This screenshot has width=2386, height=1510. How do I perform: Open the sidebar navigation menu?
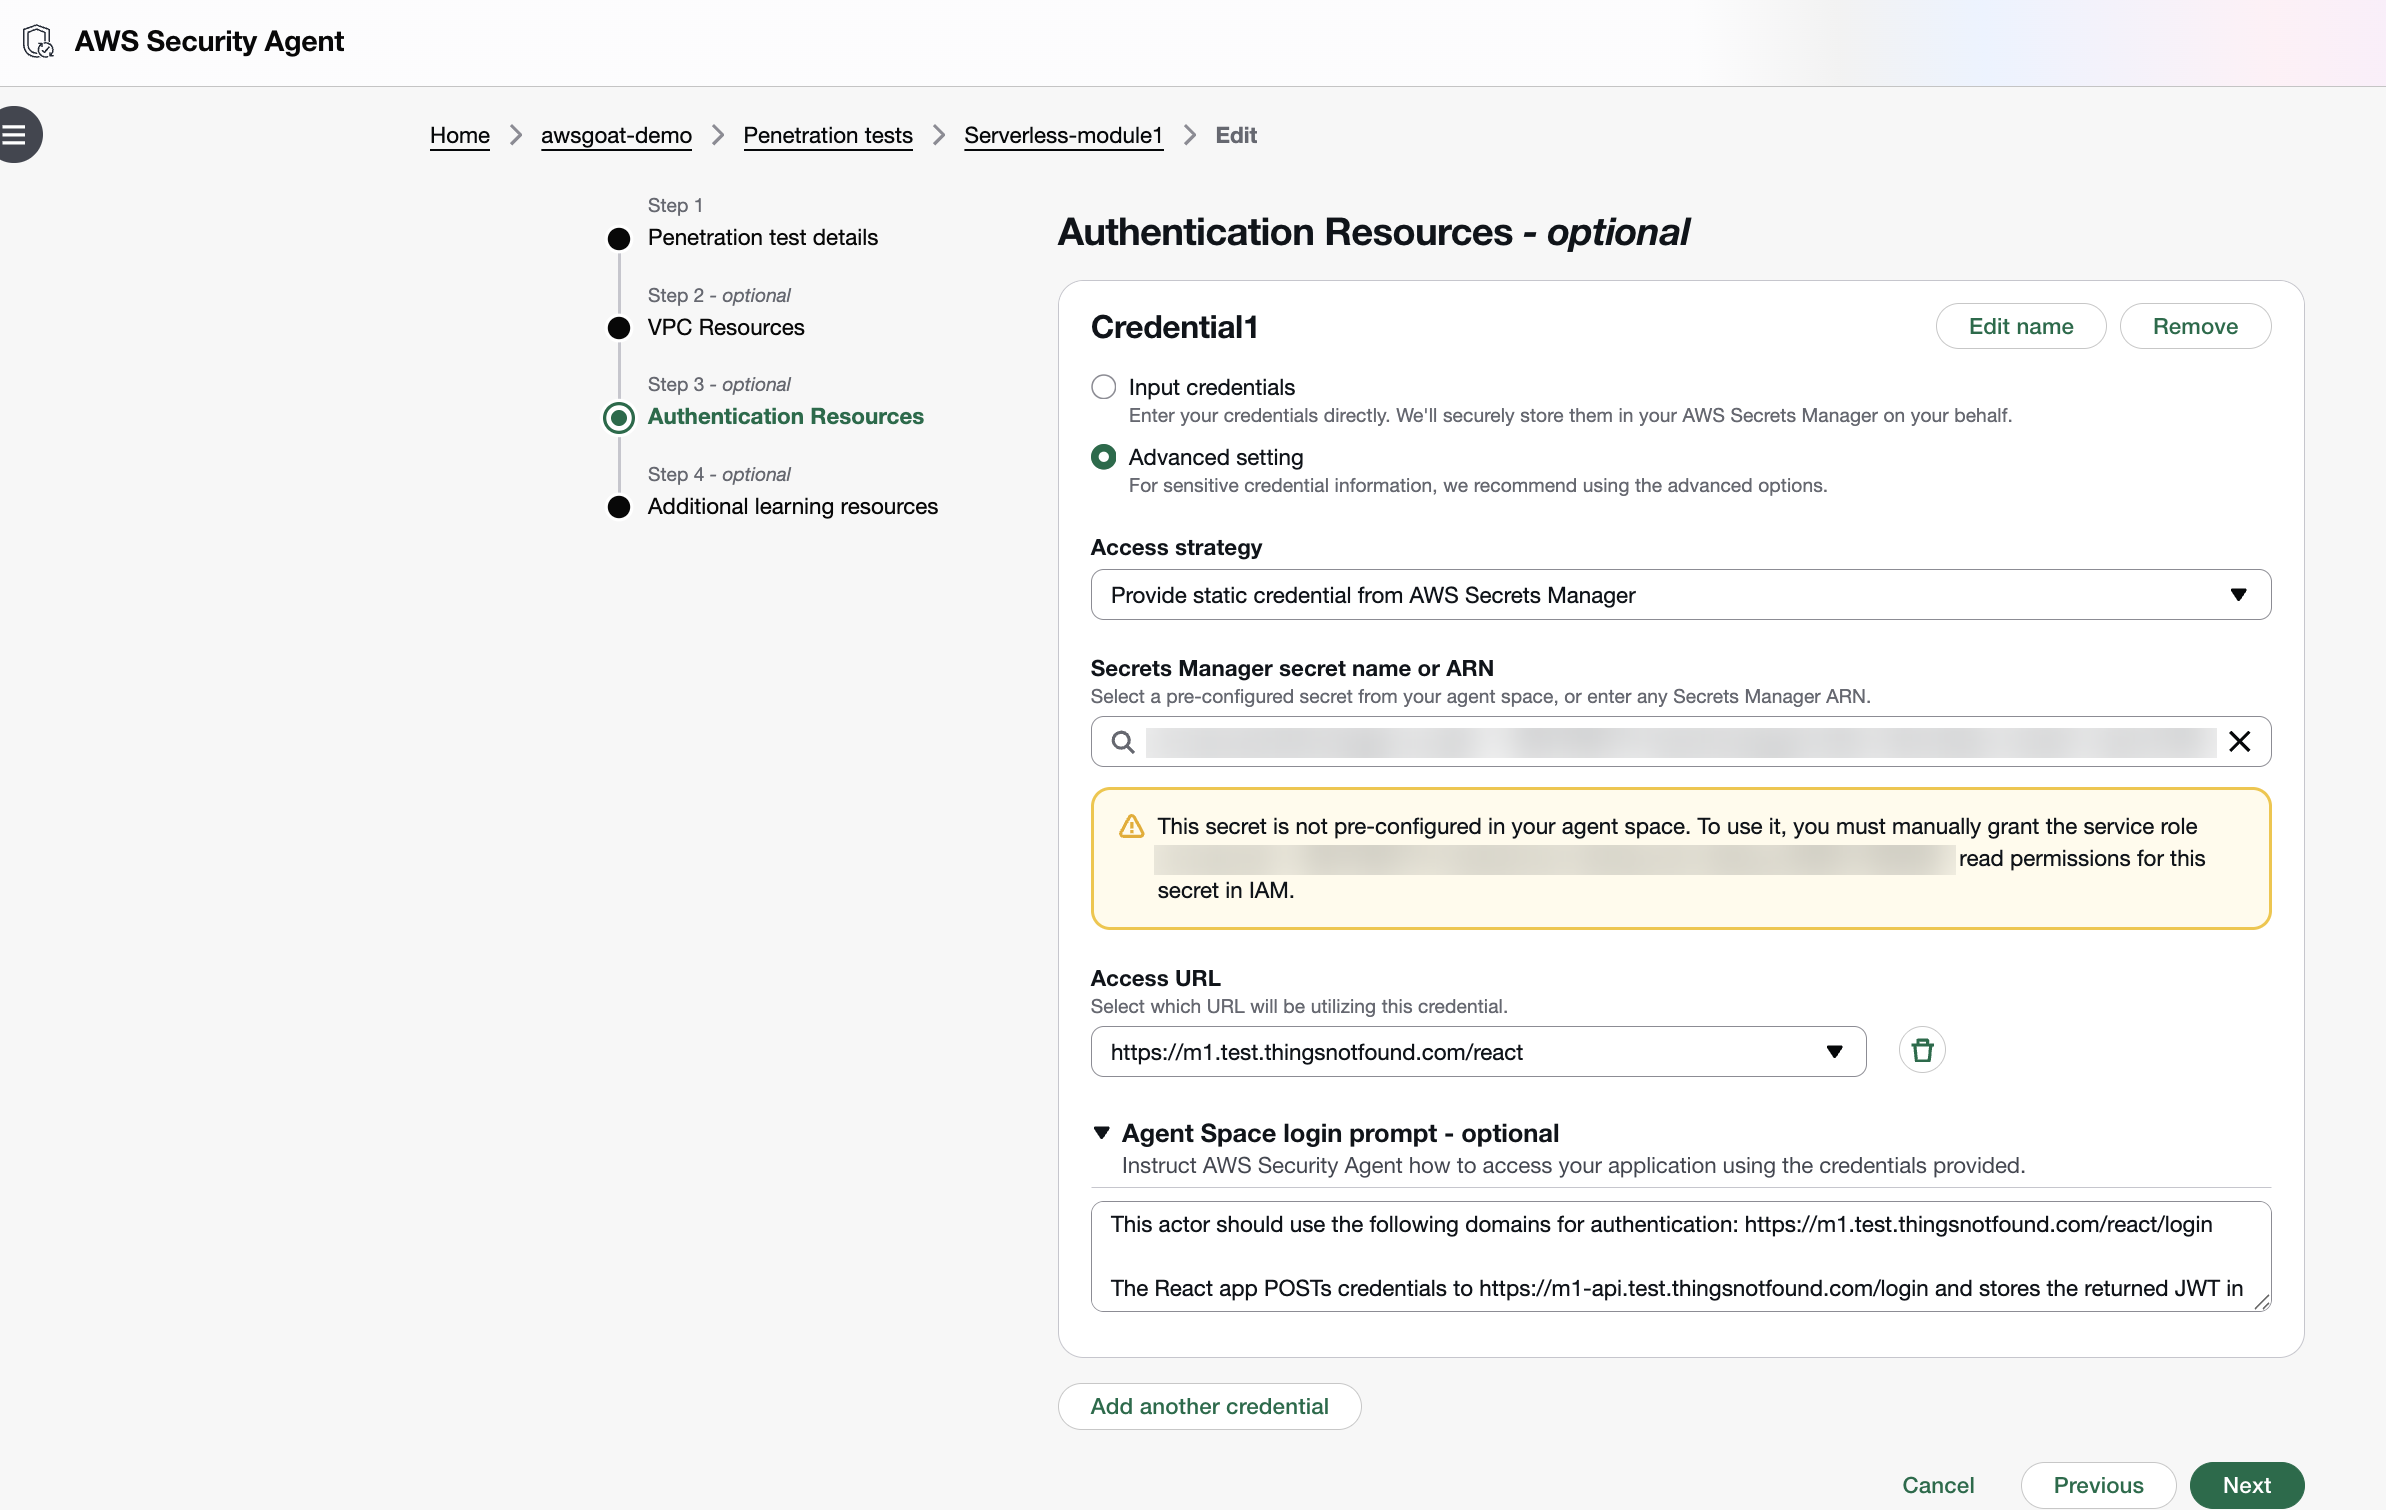coord(16,134)
